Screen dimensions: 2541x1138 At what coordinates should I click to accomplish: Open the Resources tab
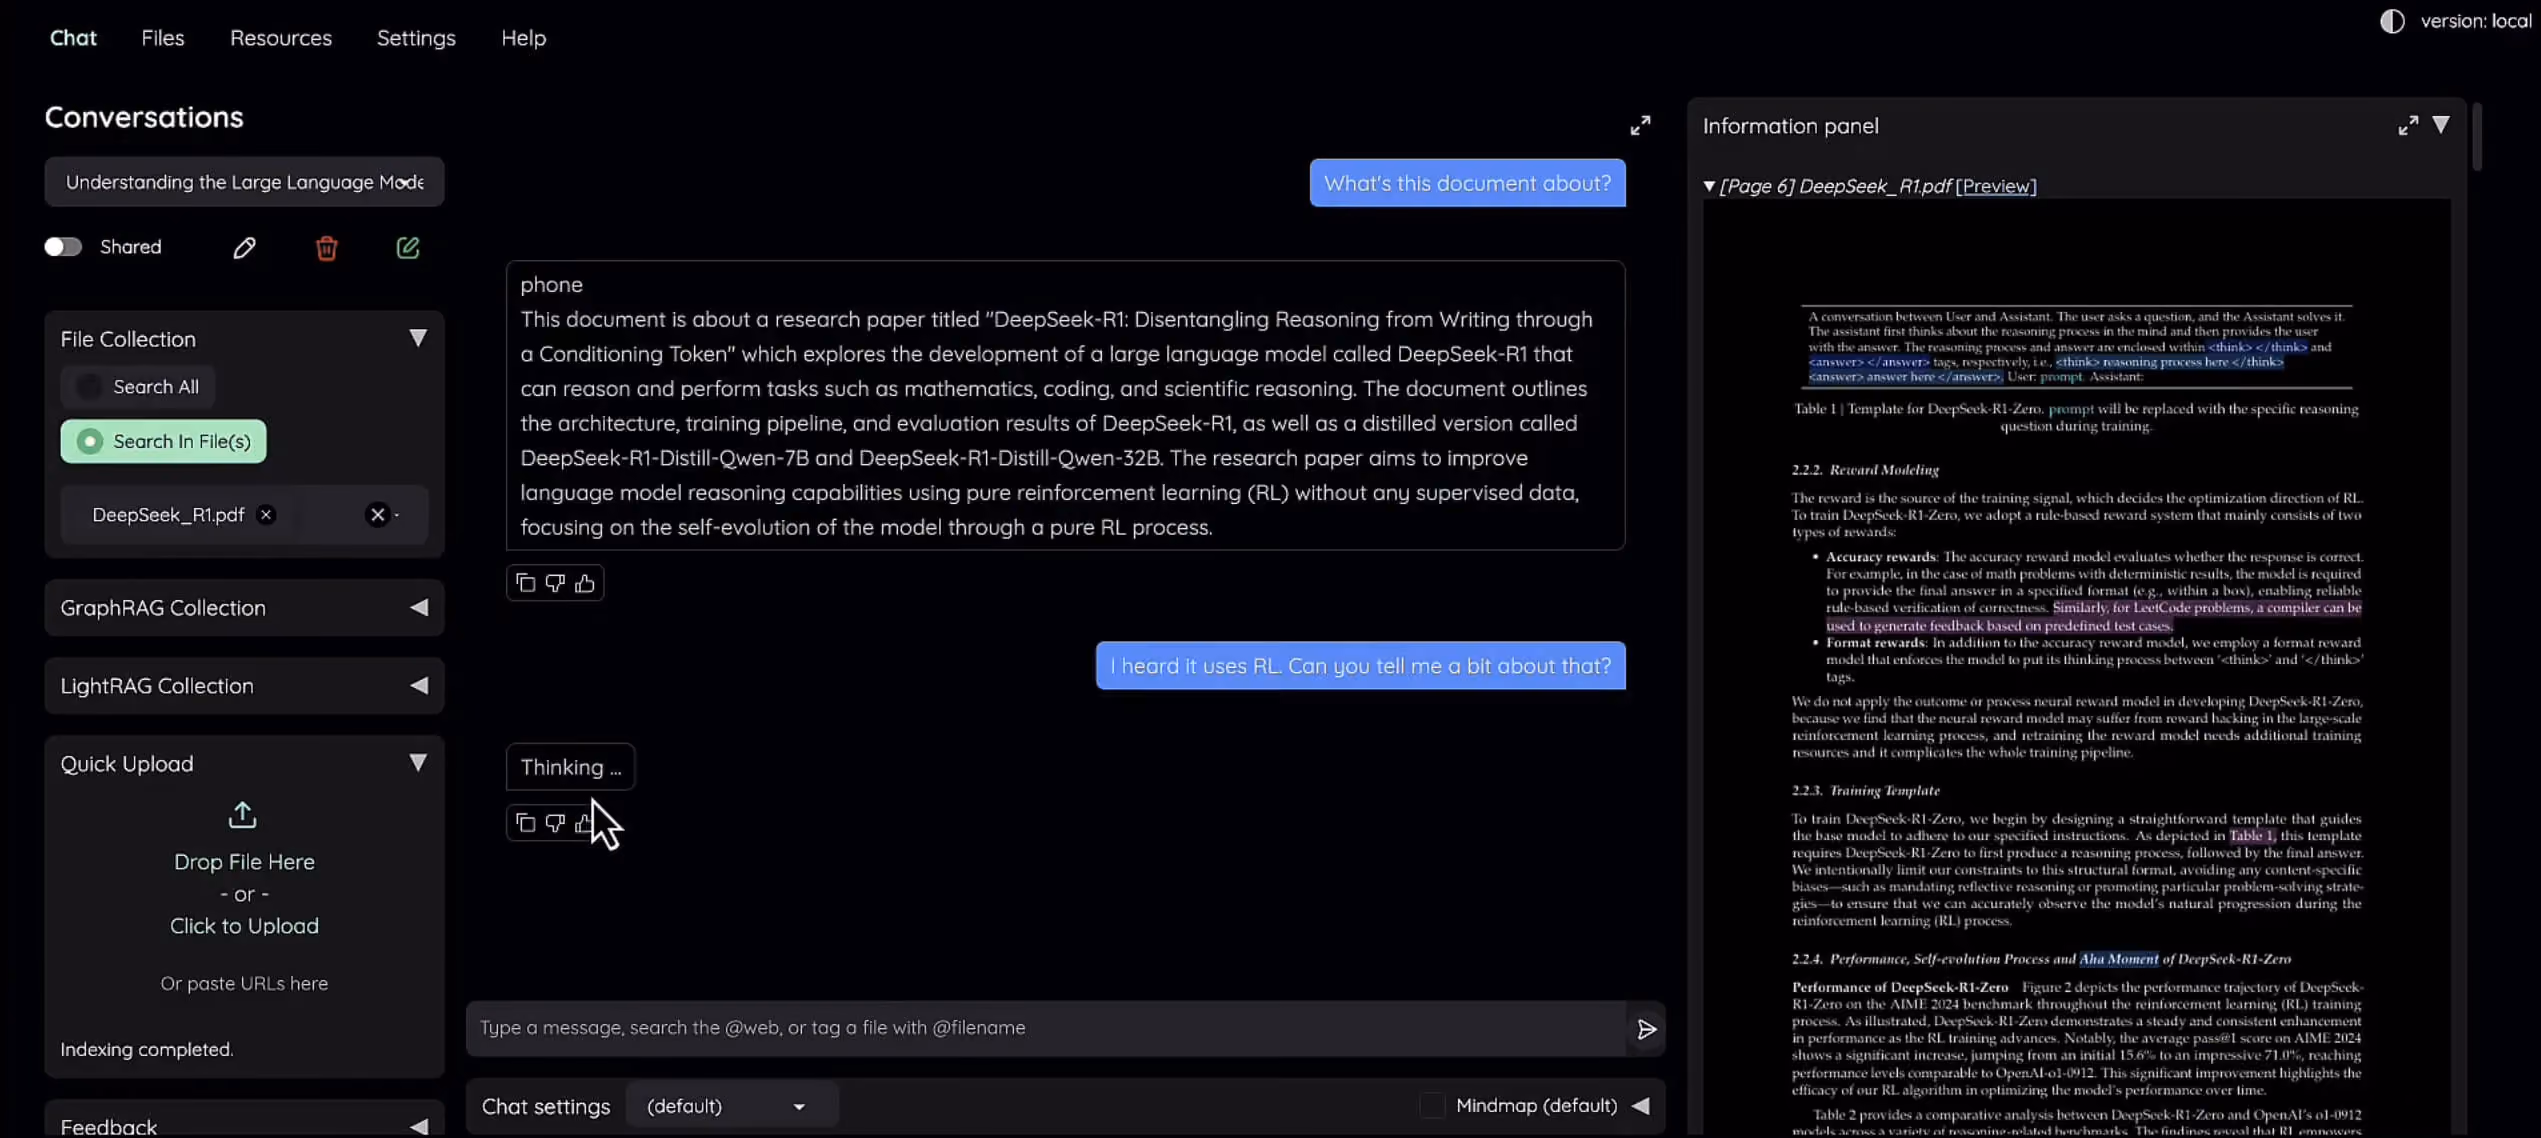click(280, 38)
